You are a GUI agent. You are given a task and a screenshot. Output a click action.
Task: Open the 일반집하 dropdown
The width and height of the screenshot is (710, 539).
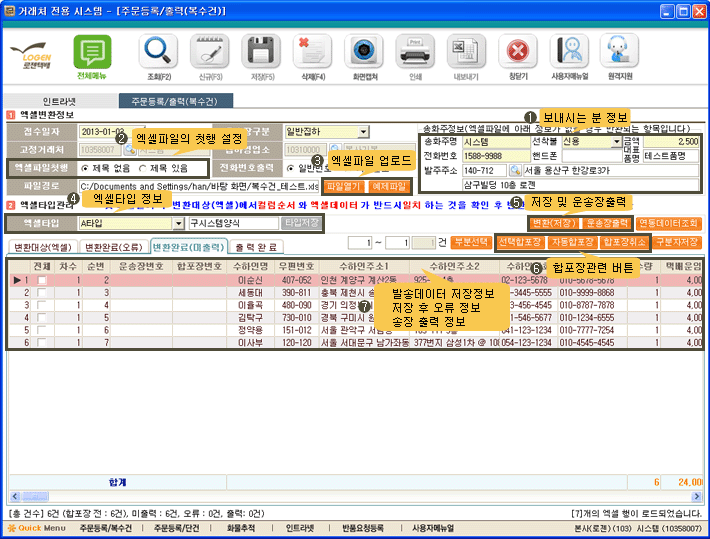tap(363, 132)
